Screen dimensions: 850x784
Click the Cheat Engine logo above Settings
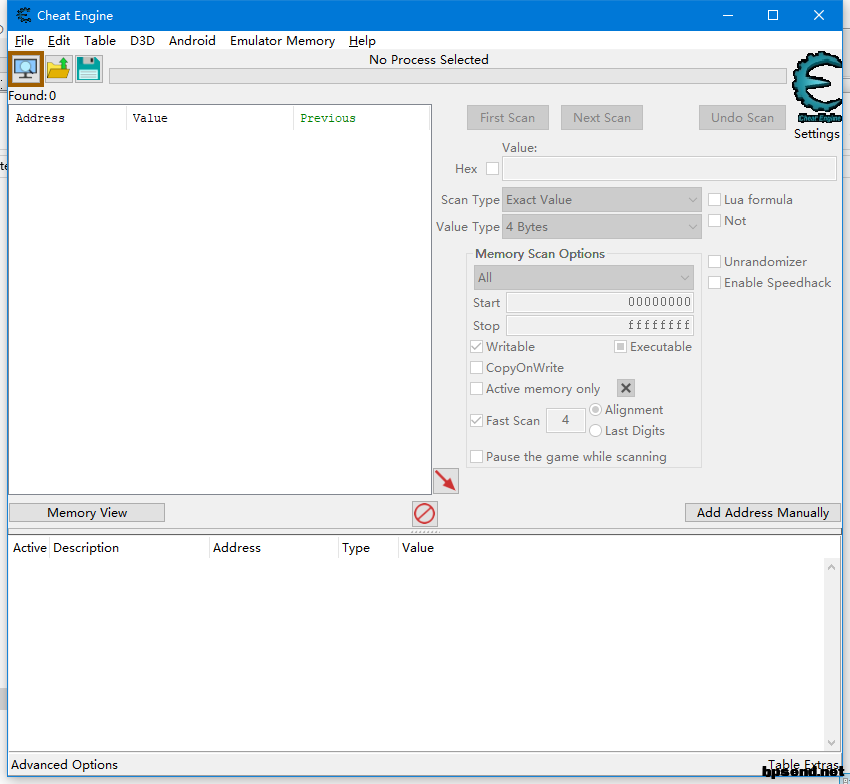point(818,87)
